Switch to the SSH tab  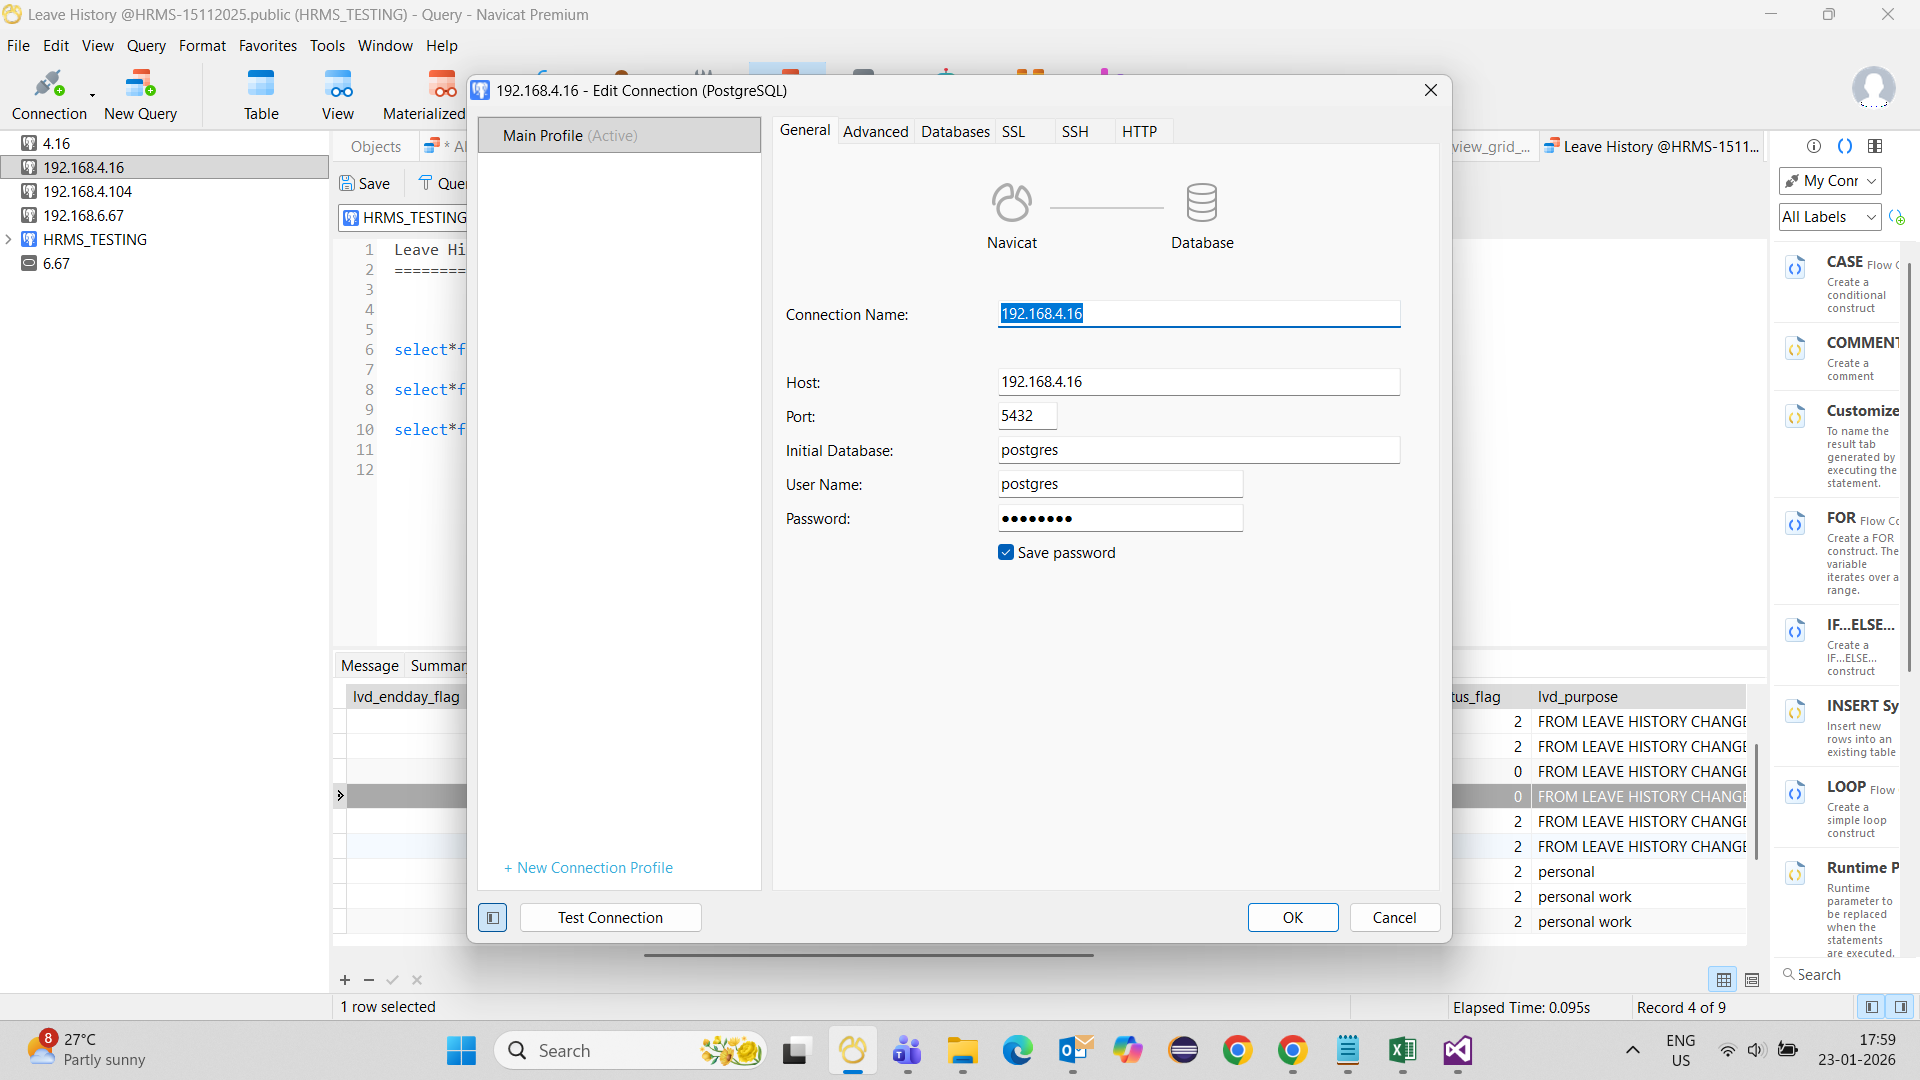(1075, 132)
